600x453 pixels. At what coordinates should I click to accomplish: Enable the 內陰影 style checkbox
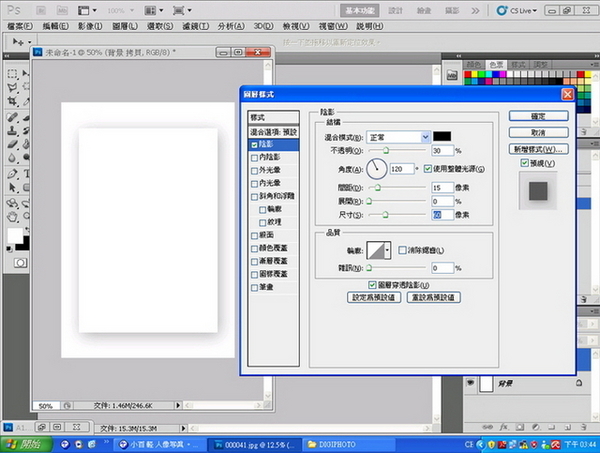tap(254, 158)
